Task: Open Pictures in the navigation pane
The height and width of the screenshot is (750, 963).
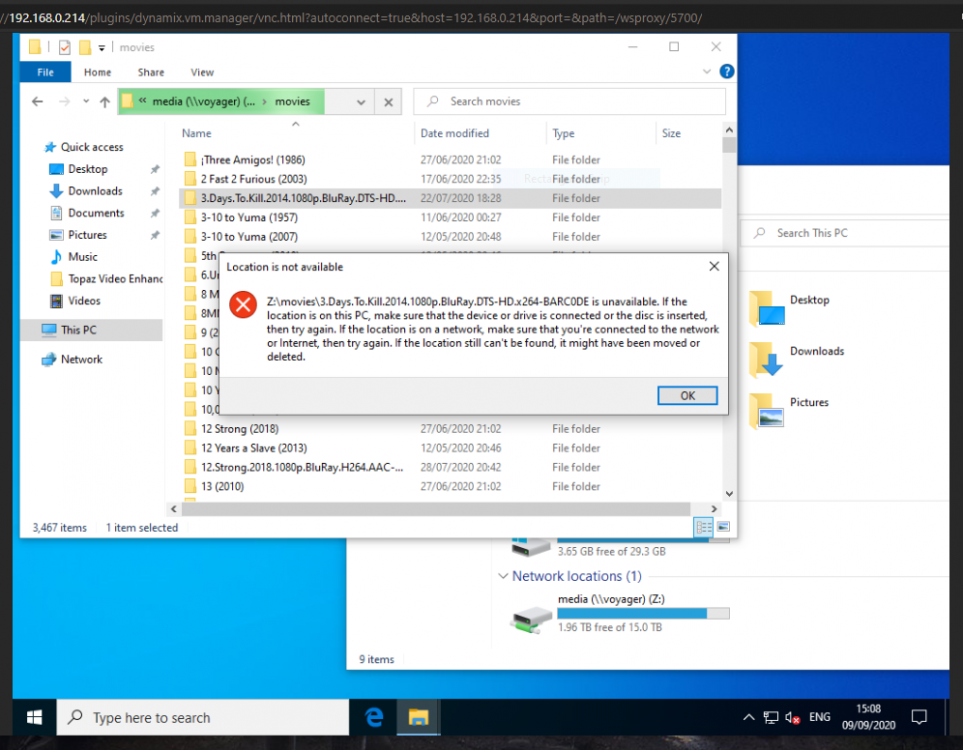Action: point(87,235)
